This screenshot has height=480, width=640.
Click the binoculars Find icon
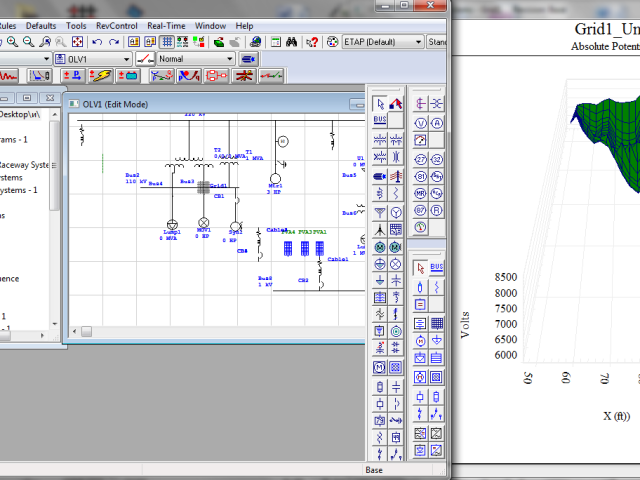(292, 42)
